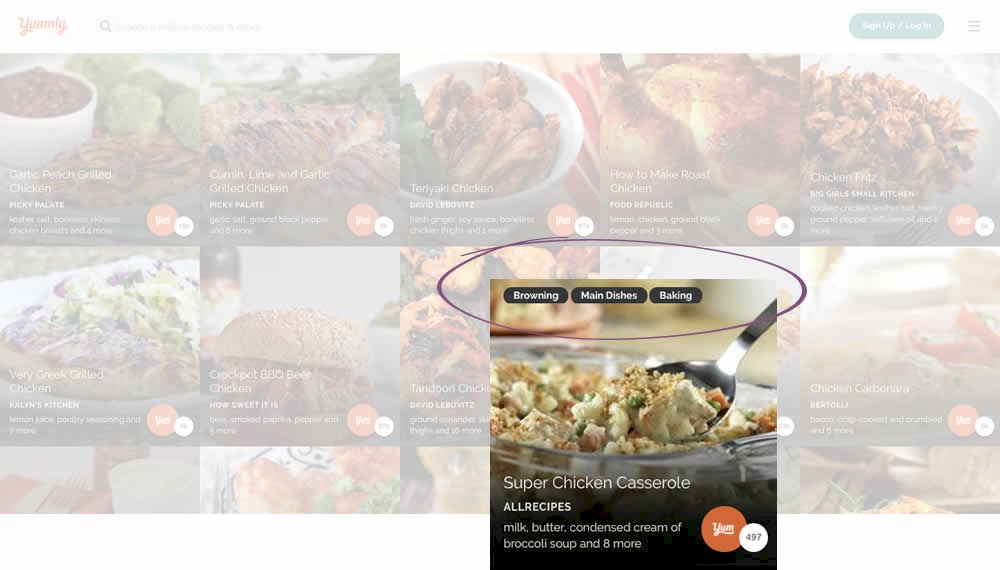Select the Main Dishes tag
This screenshot has height=570, width=1000.
[x=608, y=295]
